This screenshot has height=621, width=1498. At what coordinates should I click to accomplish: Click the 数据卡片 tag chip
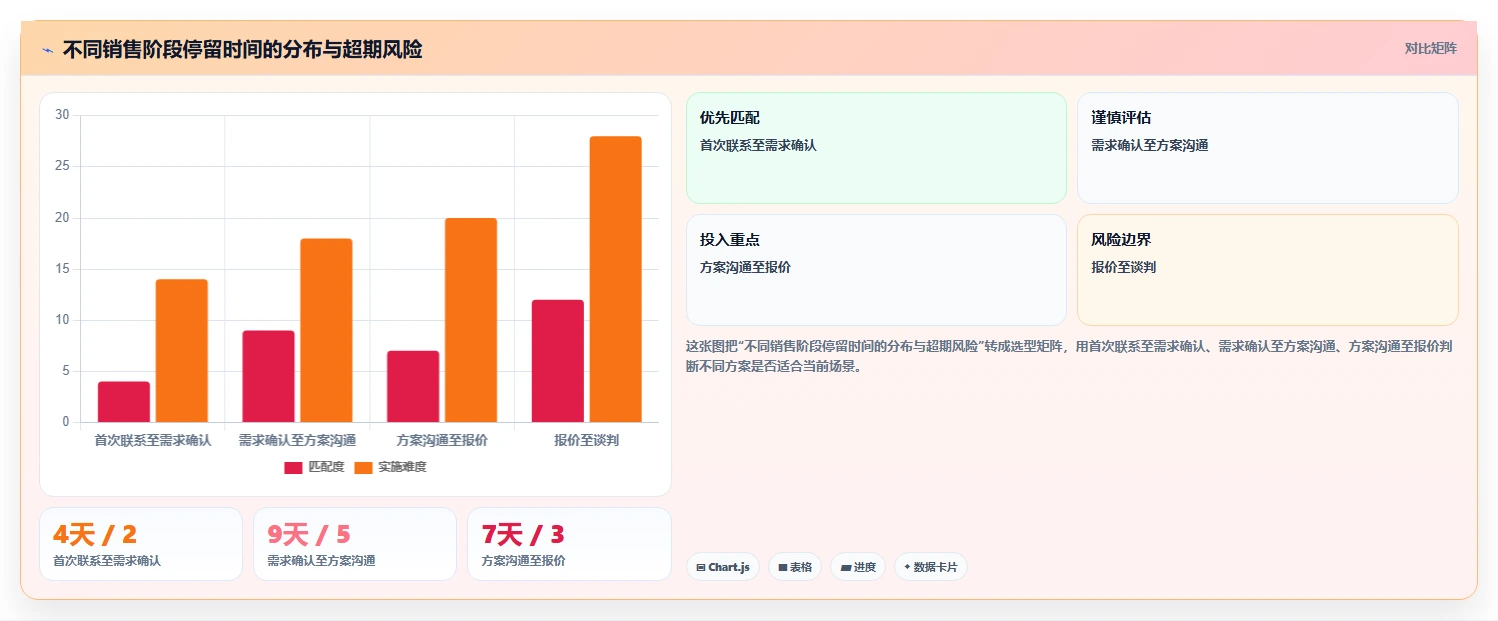point(931,567)
